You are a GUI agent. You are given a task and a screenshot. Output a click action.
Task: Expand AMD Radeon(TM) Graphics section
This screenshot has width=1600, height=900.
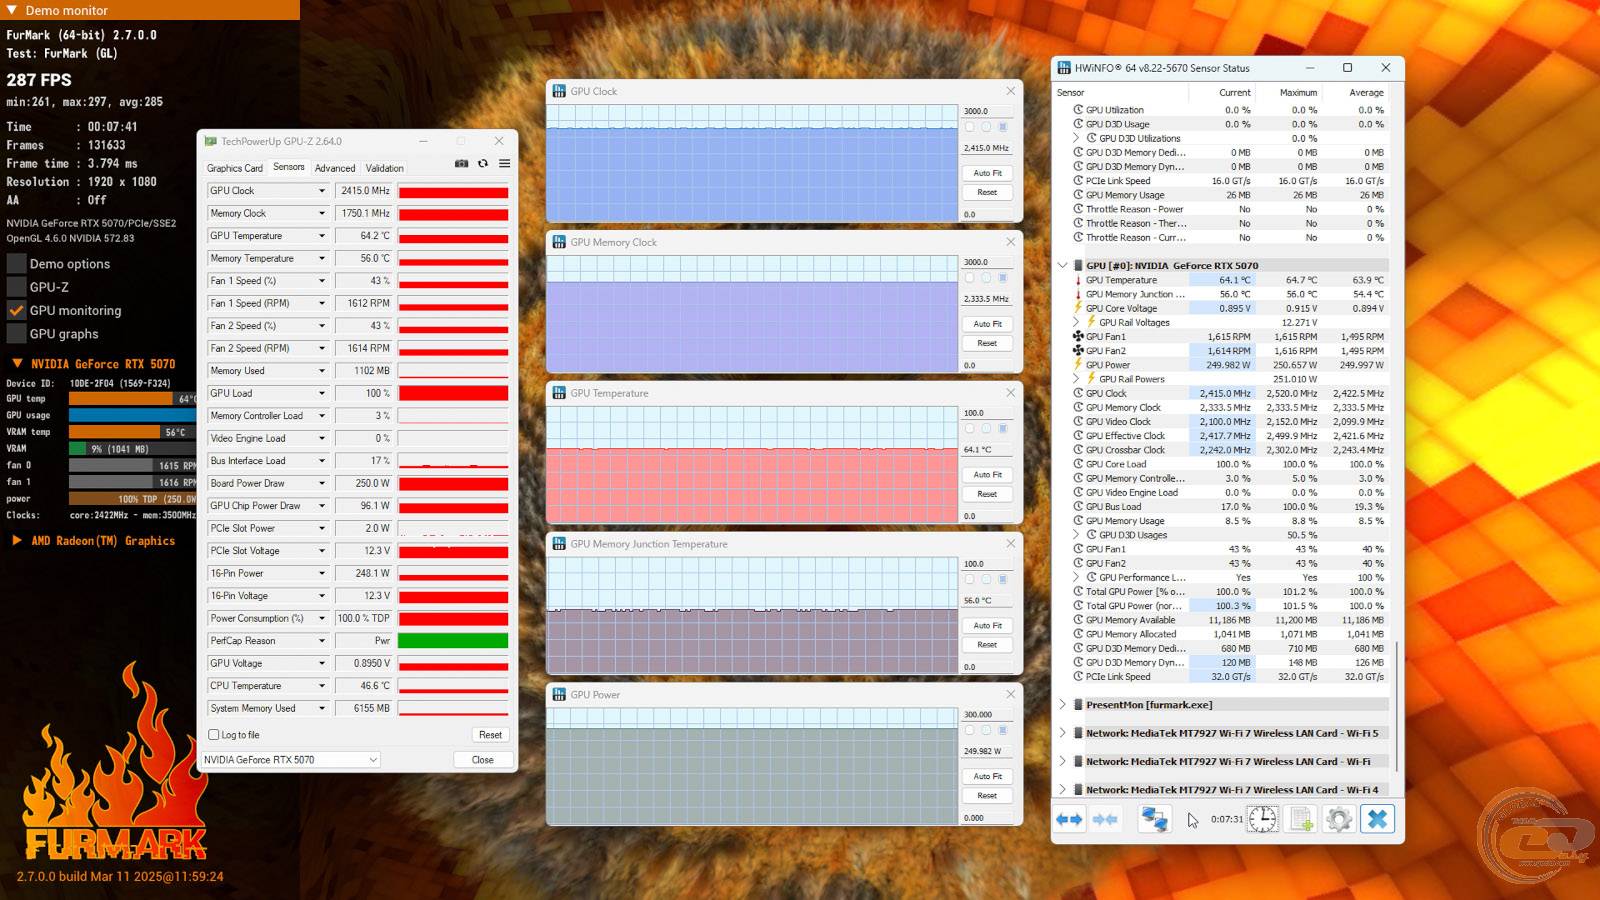pos(17,541)
